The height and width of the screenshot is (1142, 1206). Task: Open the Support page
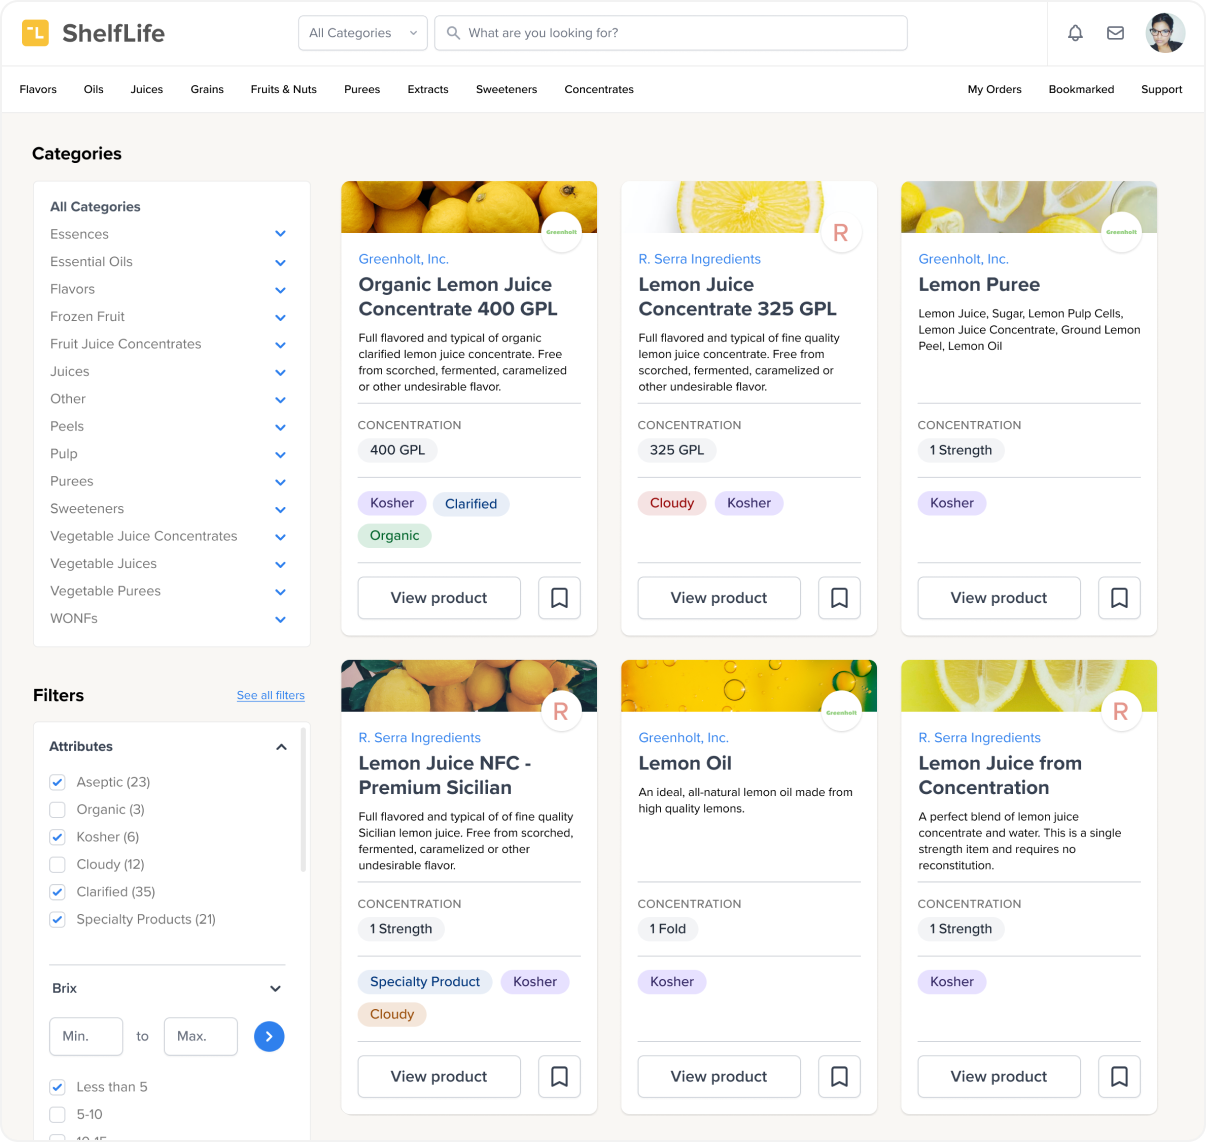point(1161,89)
